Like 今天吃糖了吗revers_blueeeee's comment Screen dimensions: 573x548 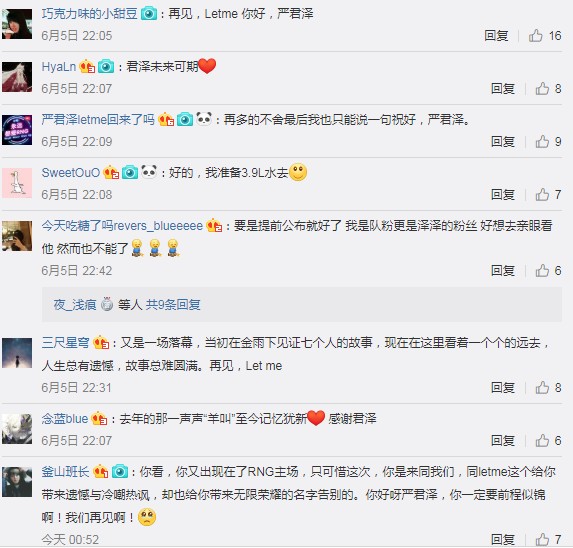click(548, 270)
